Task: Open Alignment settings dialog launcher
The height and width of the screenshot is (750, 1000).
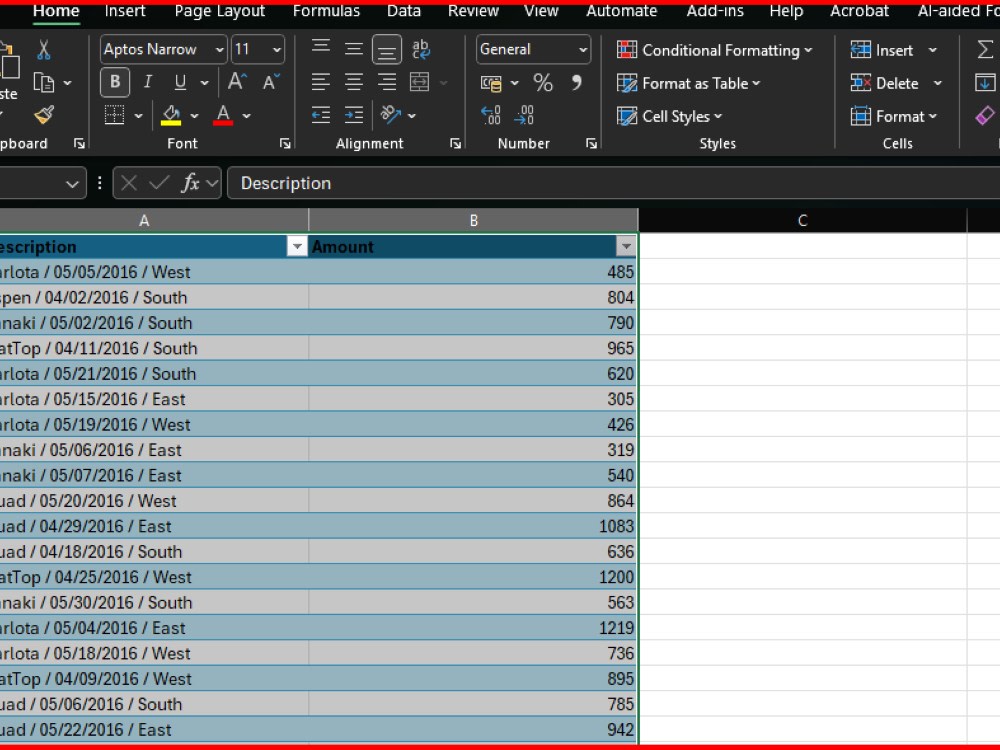Action: [455, 143]
